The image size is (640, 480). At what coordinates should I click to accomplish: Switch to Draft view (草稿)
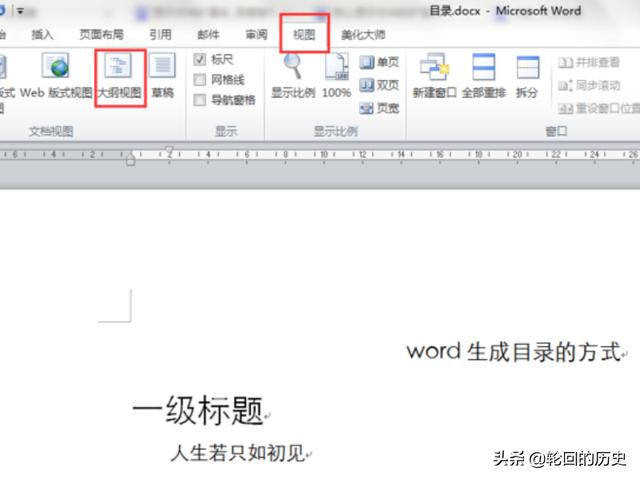(x=163, y=78)
